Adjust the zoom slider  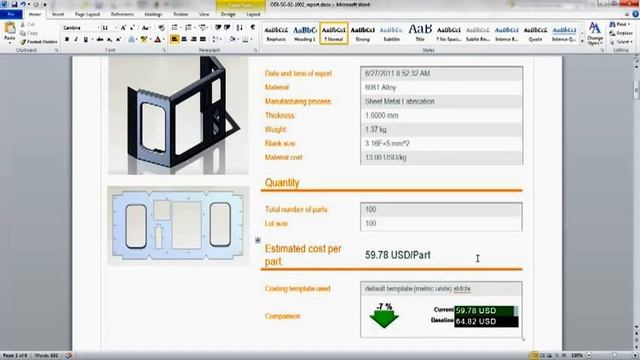point(614,356)
